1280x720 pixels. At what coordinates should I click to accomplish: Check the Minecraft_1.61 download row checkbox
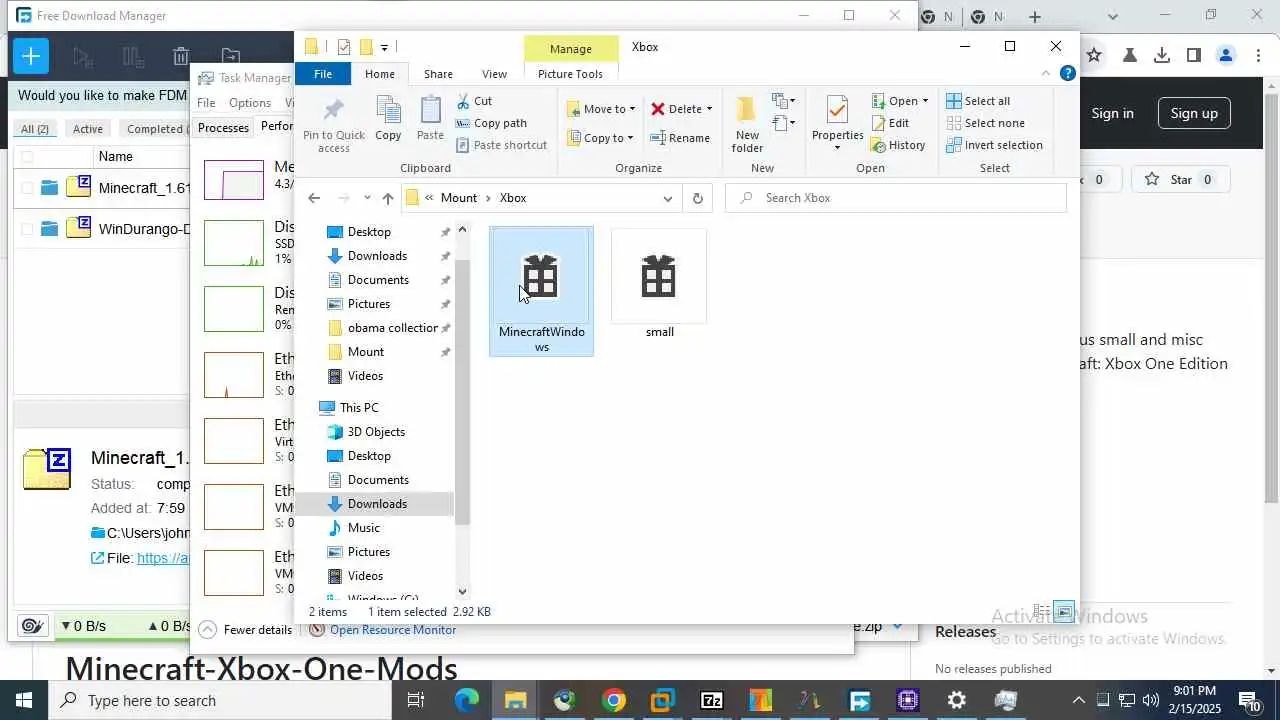pos(27,187)
